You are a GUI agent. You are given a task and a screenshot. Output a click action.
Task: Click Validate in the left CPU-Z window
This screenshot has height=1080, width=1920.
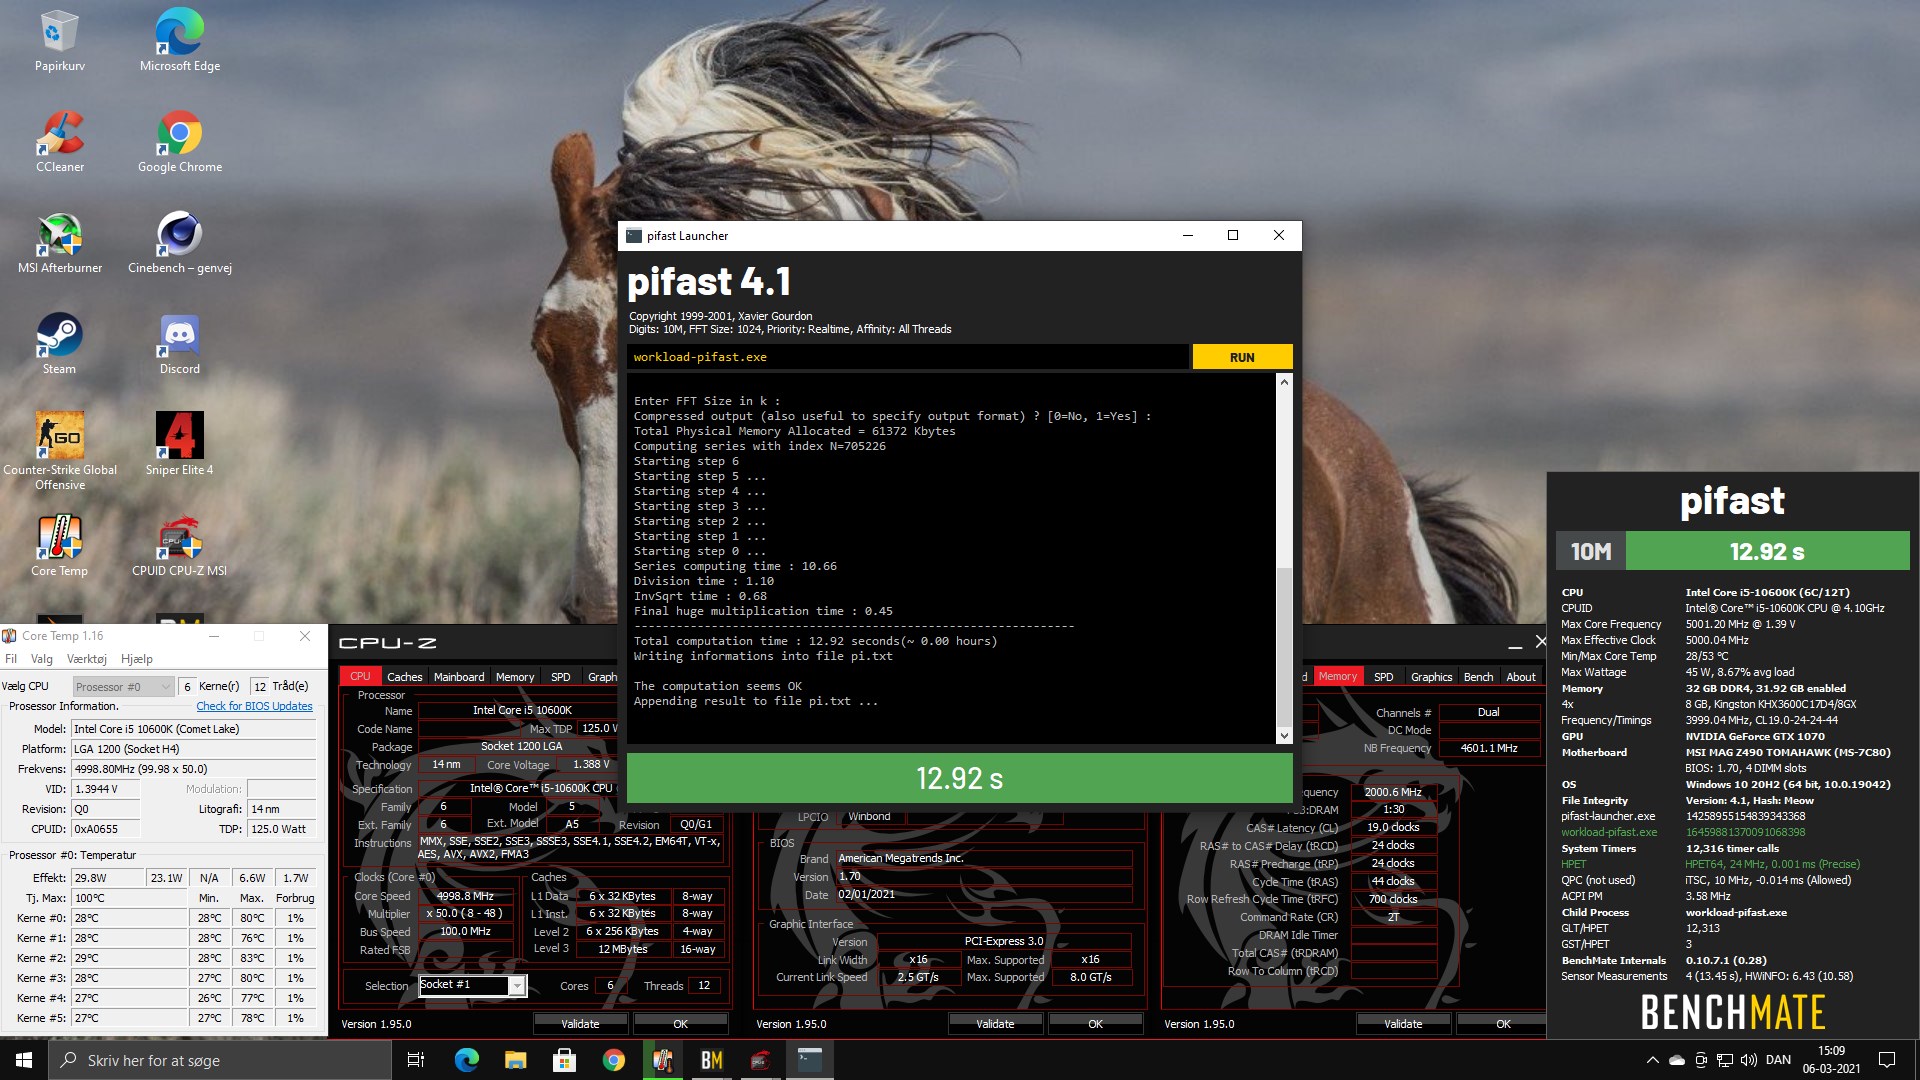pyautogui.click(x=580, y=1024)
